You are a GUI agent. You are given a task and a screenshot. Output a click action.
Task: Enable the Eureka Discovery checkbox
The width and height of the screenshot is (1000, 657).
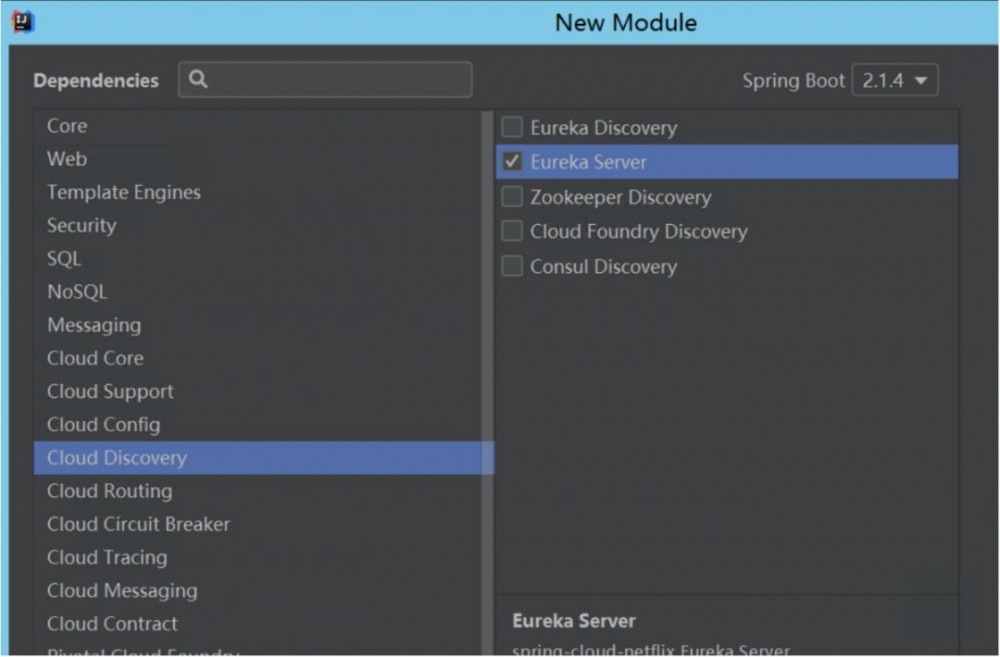click(x=512, y=128)
